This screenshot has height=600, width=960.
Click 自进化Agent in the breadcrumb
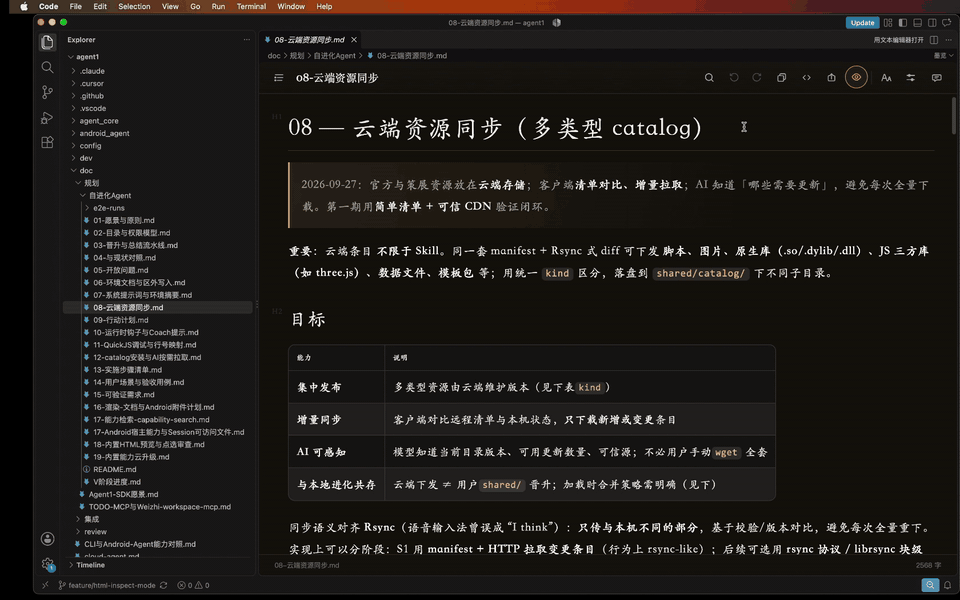pos(334,56)
